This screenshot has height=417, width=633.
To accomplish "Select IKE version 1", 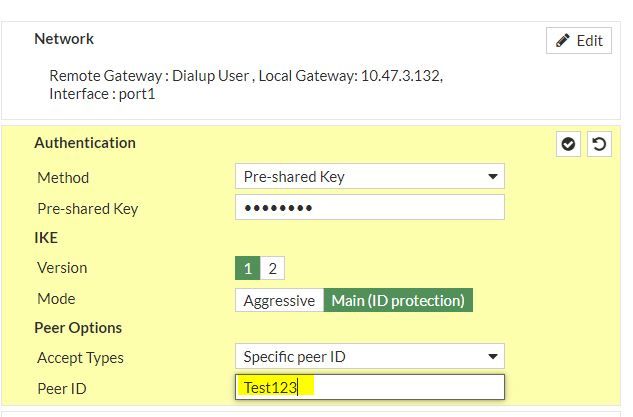I will tap(247, 268).
